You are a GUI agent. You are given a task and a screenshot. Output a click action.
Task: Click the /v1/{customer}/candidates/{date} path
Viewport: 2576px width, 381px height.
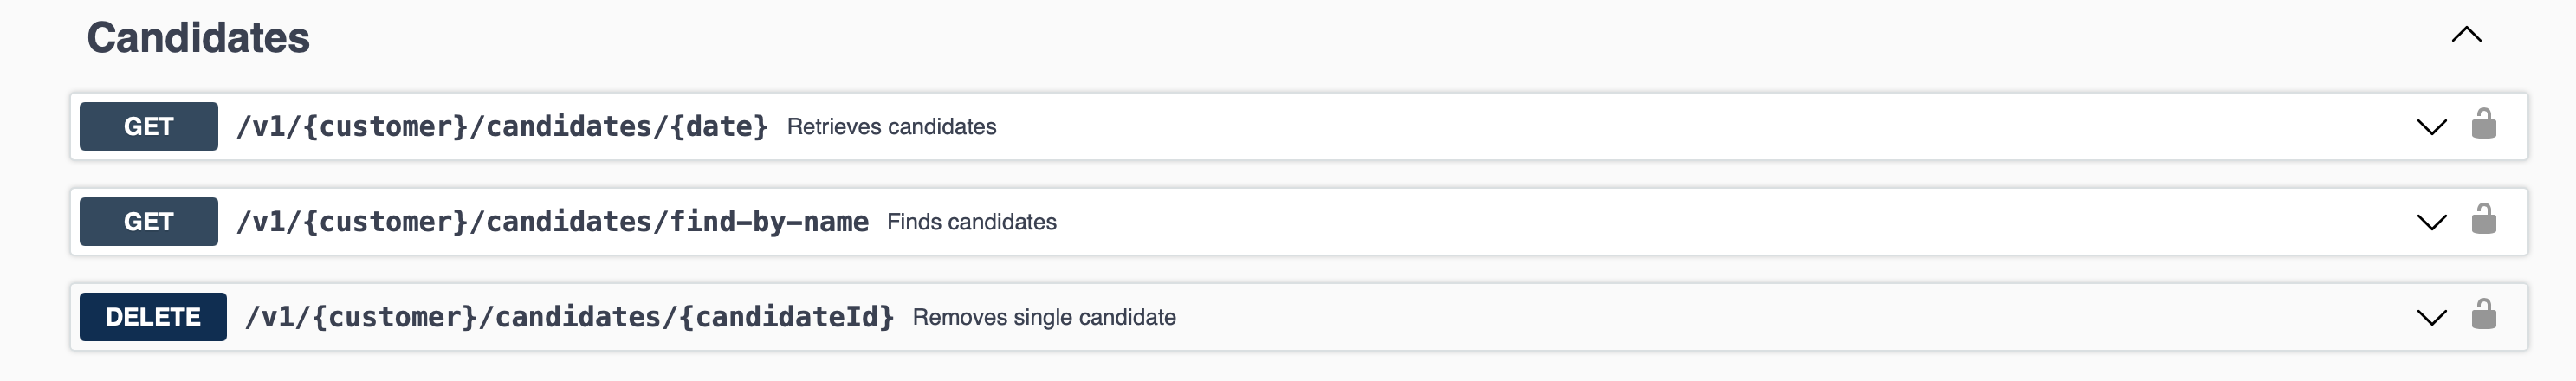(x=502, y=127)
